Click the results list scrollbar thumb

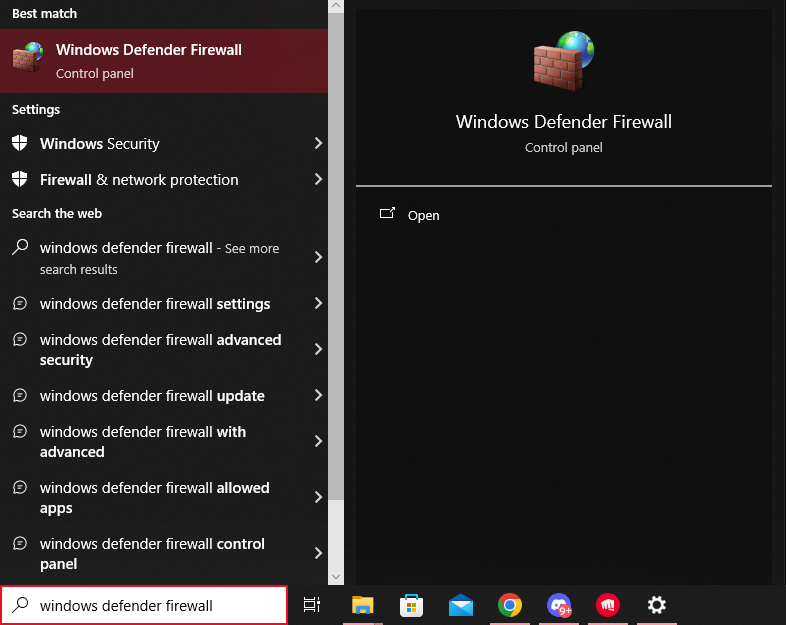(336, 256)
